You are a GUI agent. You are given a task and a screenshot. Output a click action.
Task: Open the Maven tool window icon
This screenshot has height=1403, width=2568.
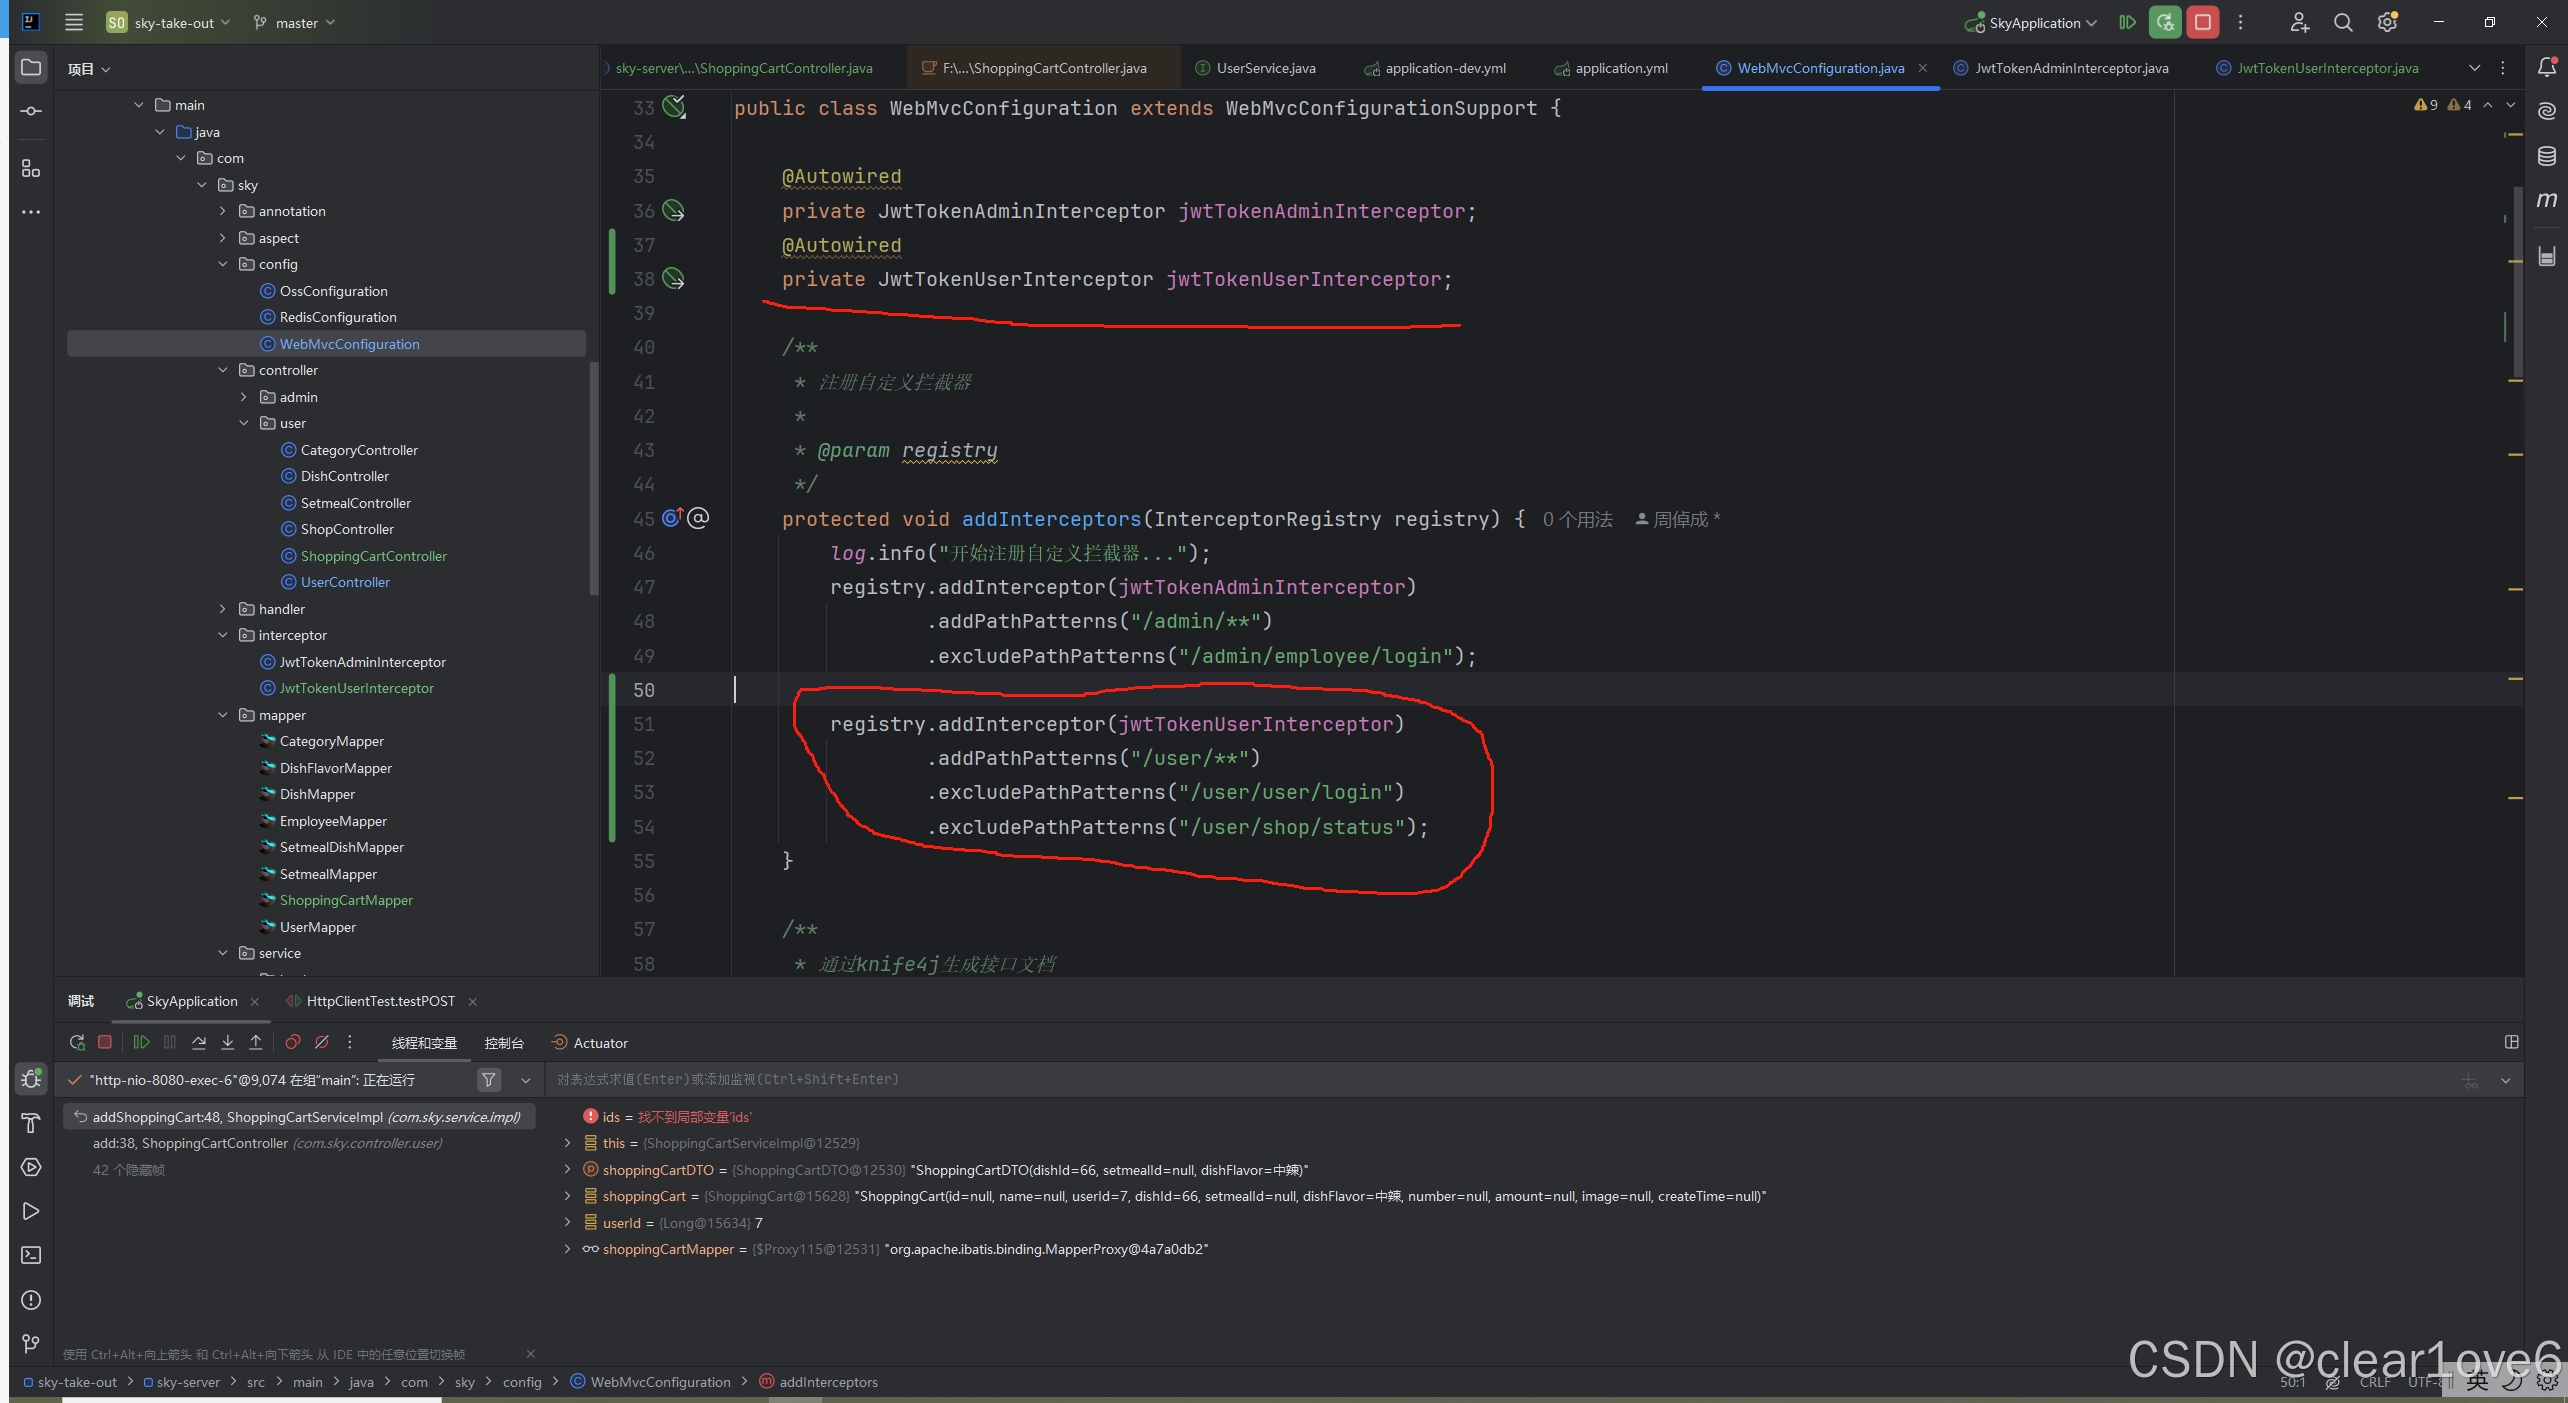tap(2547, 200)
